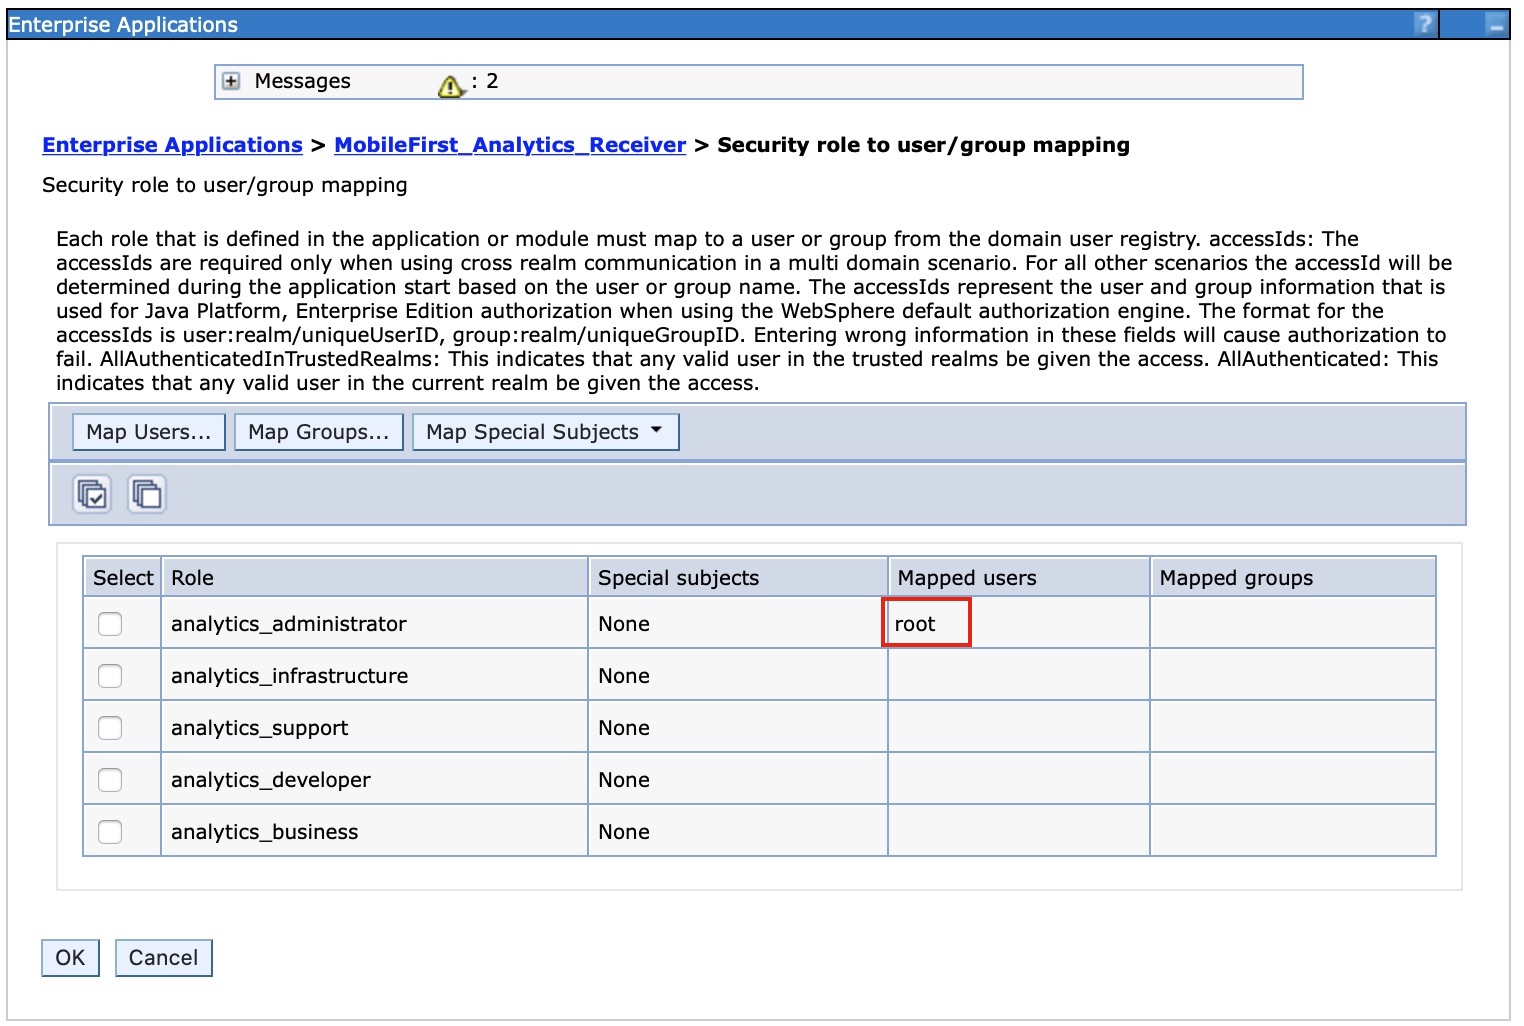The height and width of the screenshot is (1026, 1524).
Task: Tick the analytics_developer role checkbox
Action: pyautogui.click(x=110, y=780)
